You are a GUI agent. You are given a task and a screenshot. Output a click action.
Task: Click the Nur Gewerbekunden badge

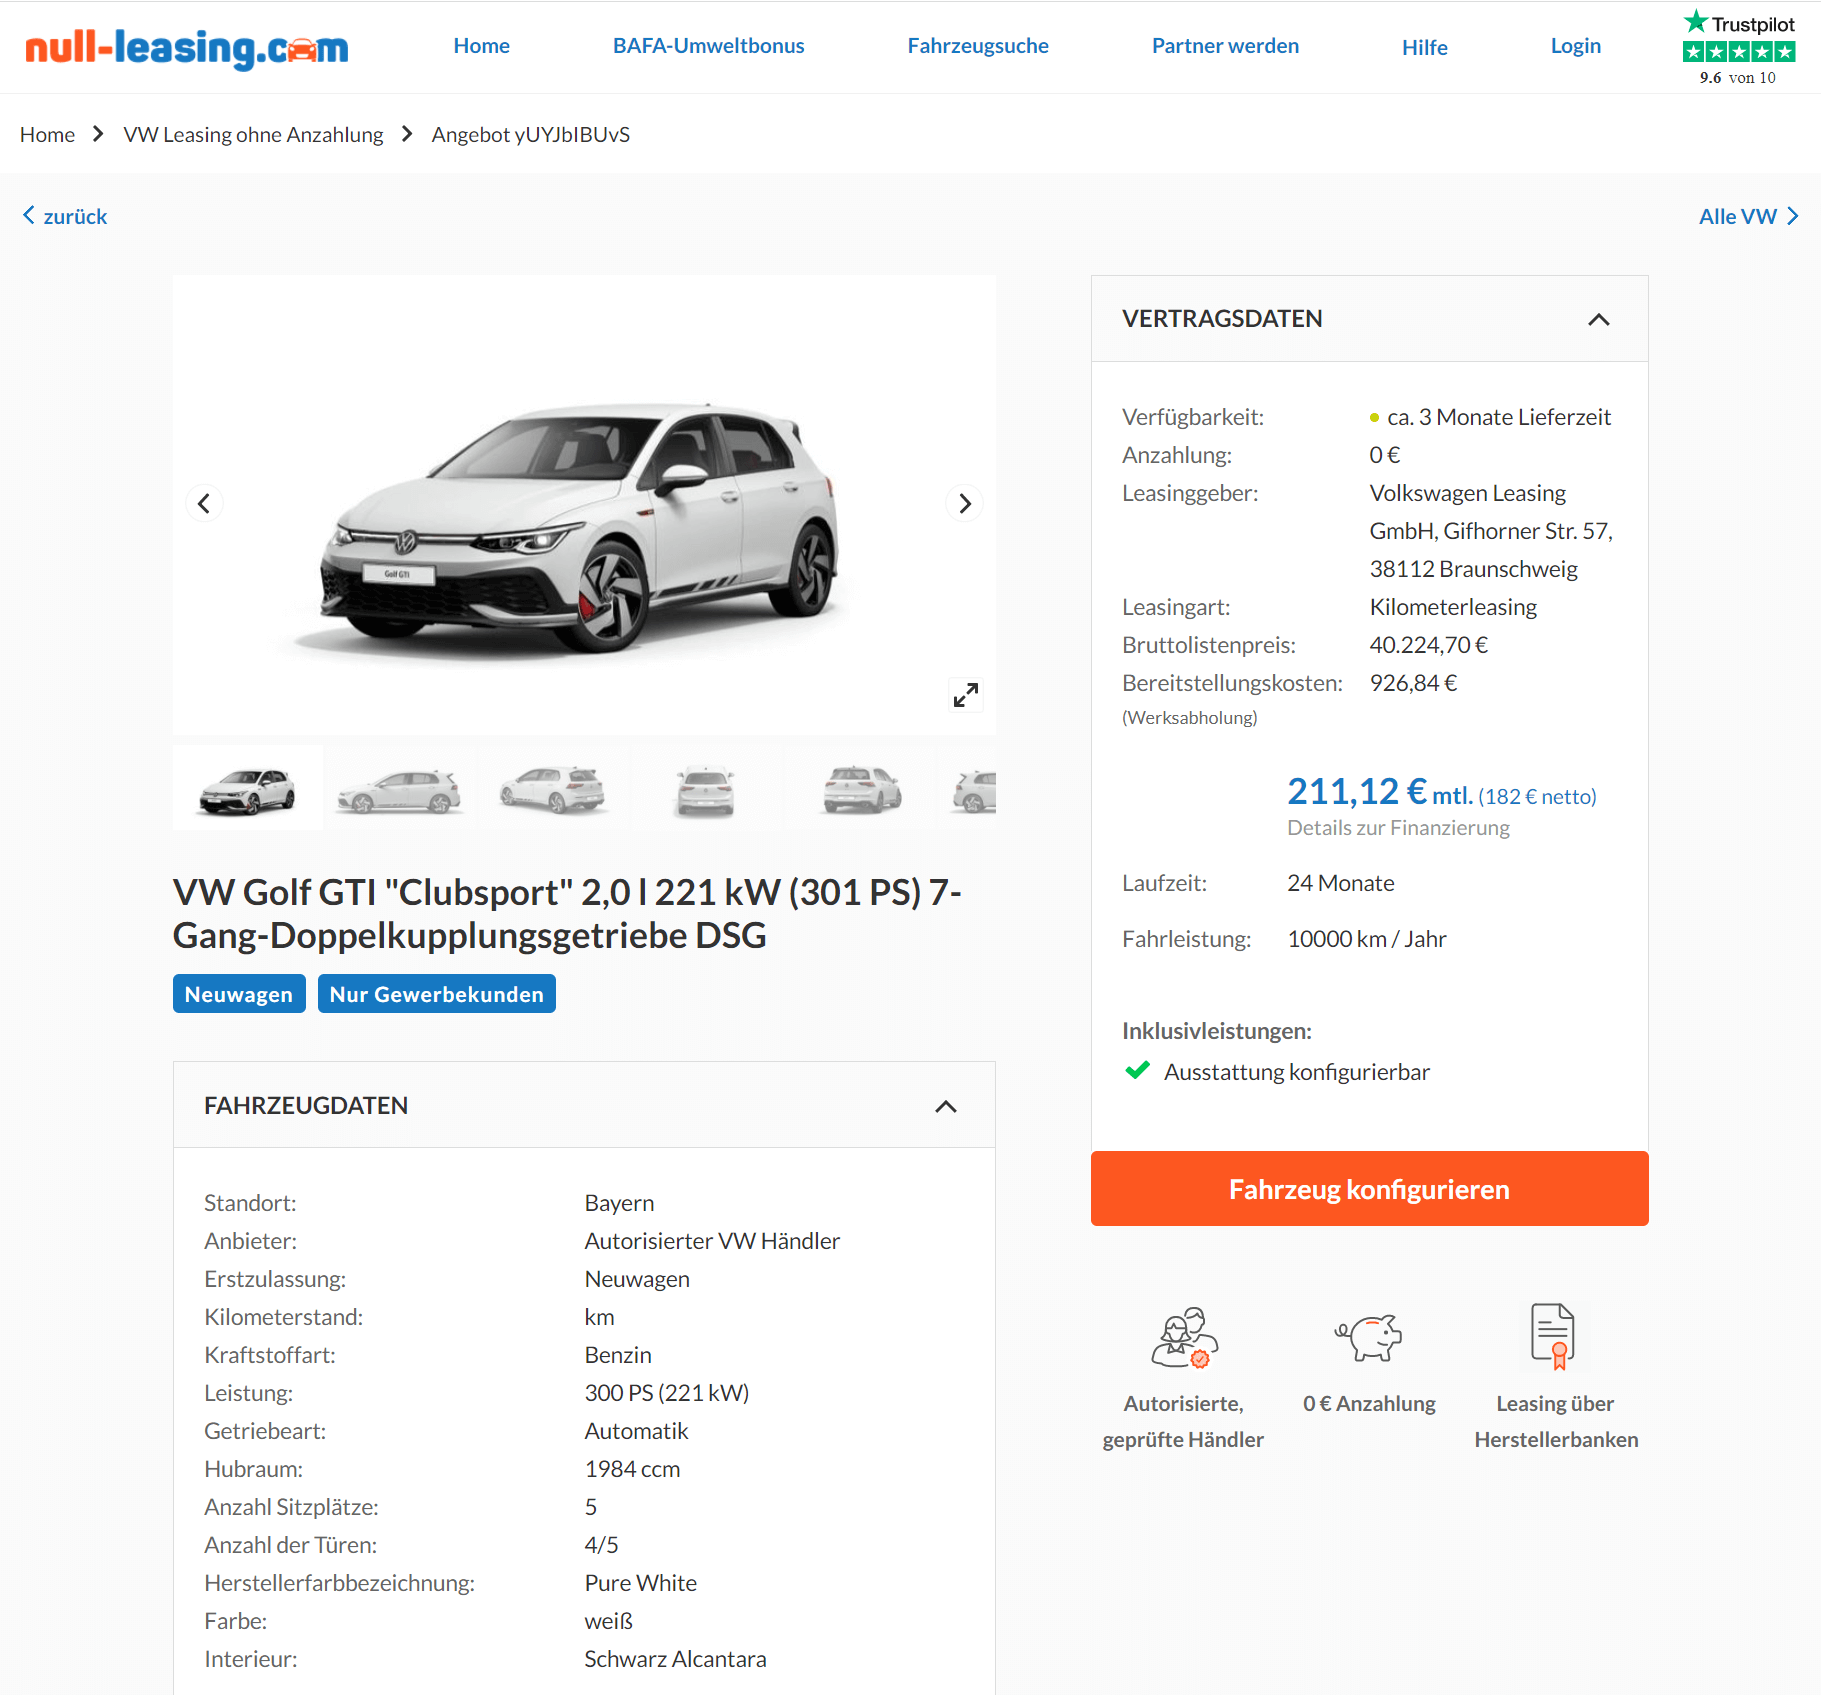click(x=437, y=994)
